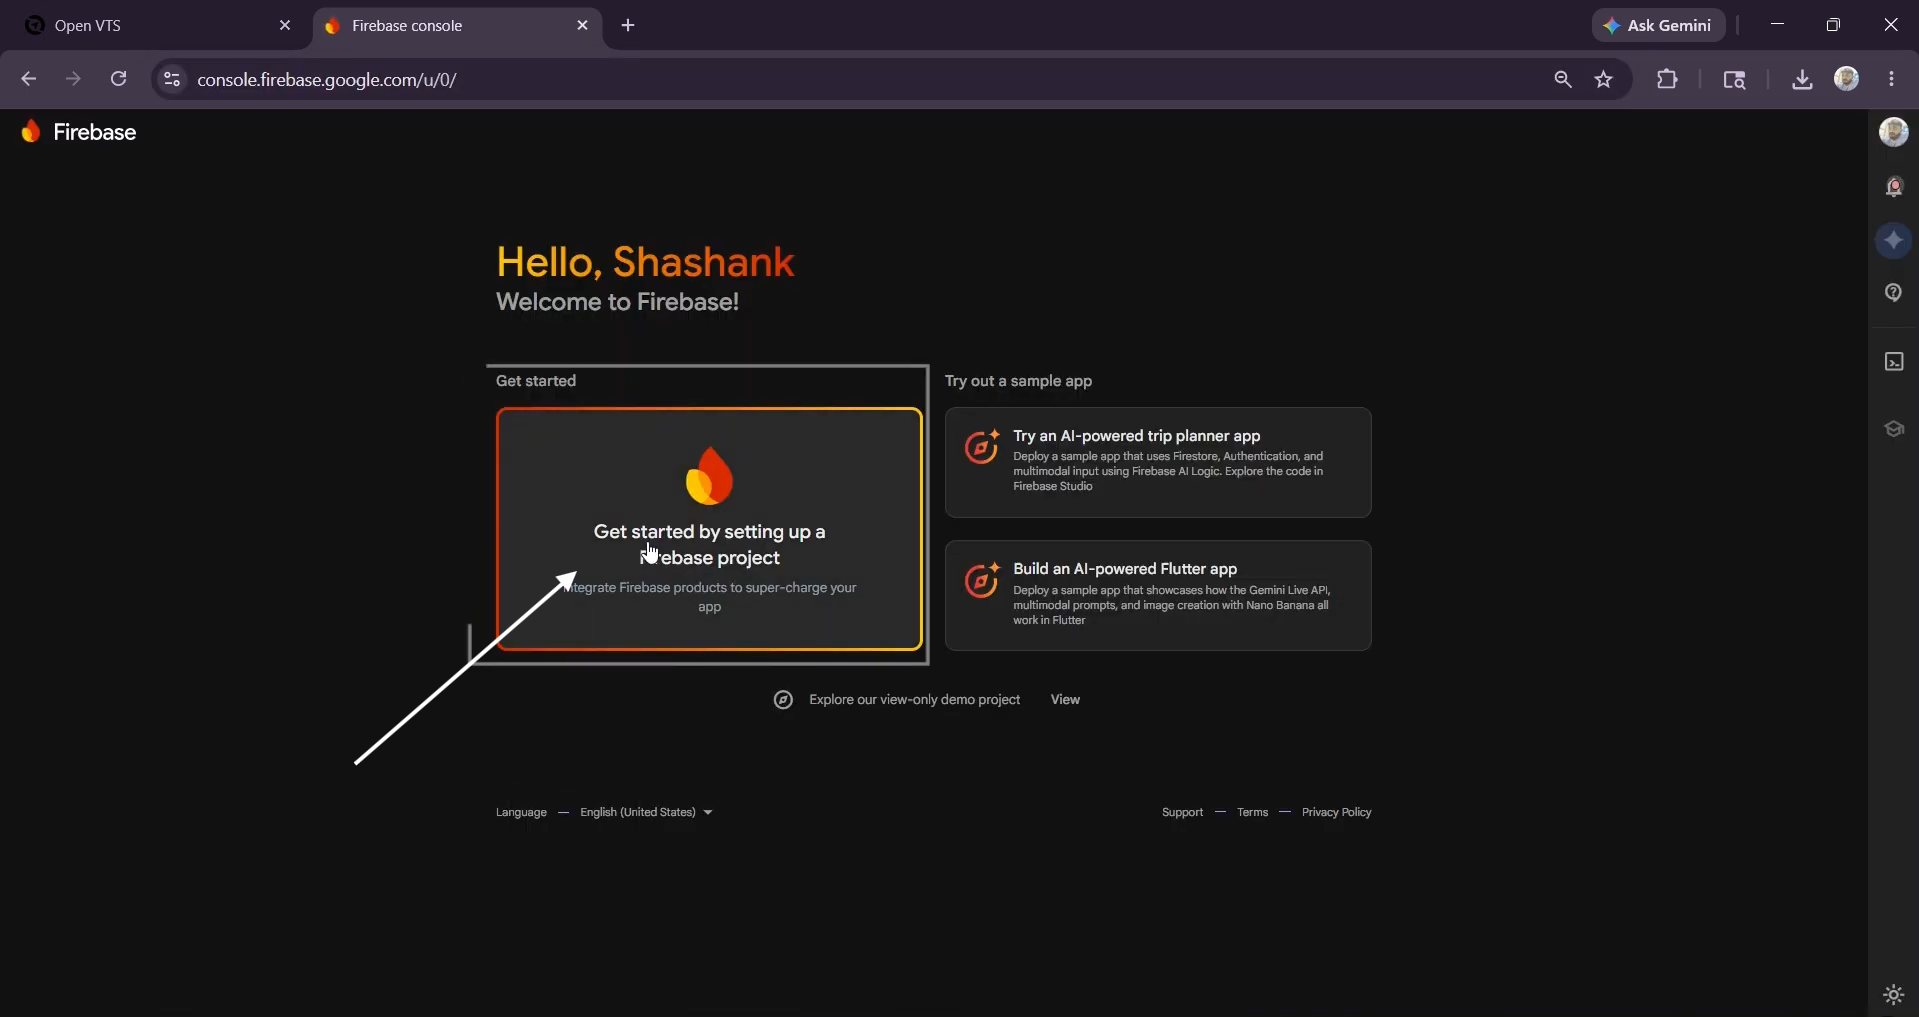
Task: Open the browser downloads icon
Action: tap(1802, 79)
